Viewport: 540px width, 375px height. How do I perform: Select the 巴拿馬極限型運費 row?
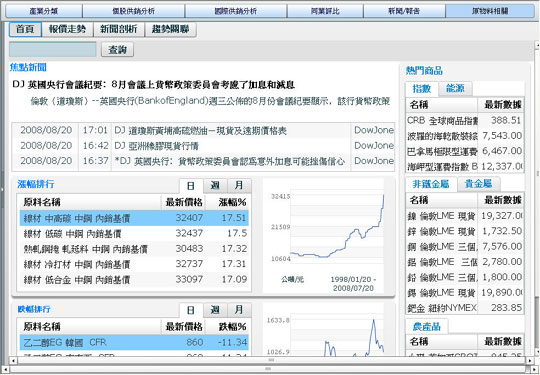[x=465, y=151]
